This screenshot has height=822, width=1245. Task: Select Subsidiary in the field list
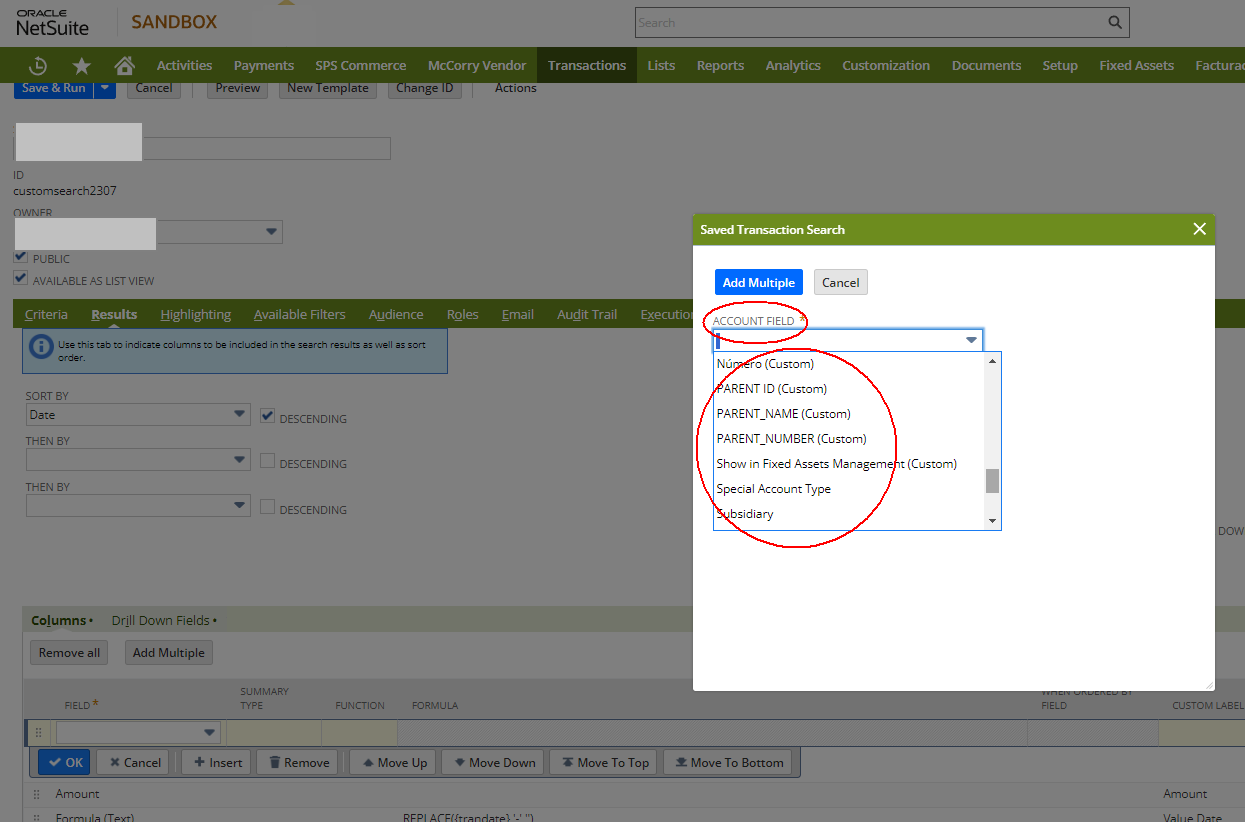point(745,513)
